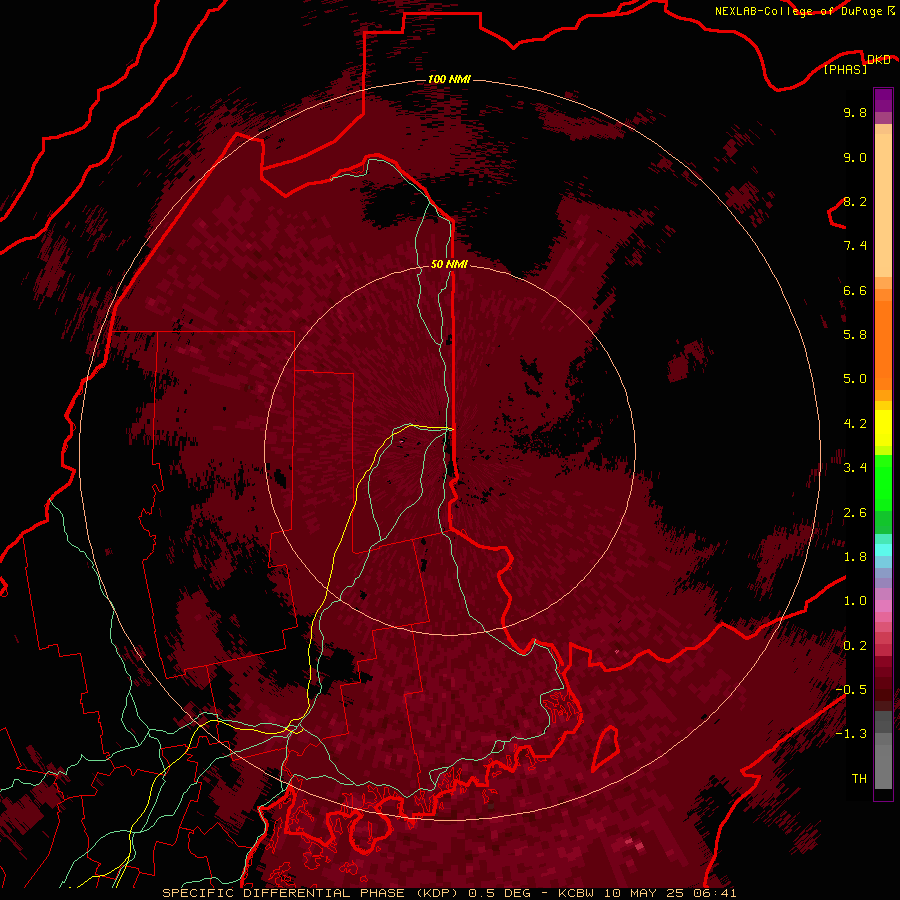
Task: Click the 2.6 scale value
Action: point(855,513)
